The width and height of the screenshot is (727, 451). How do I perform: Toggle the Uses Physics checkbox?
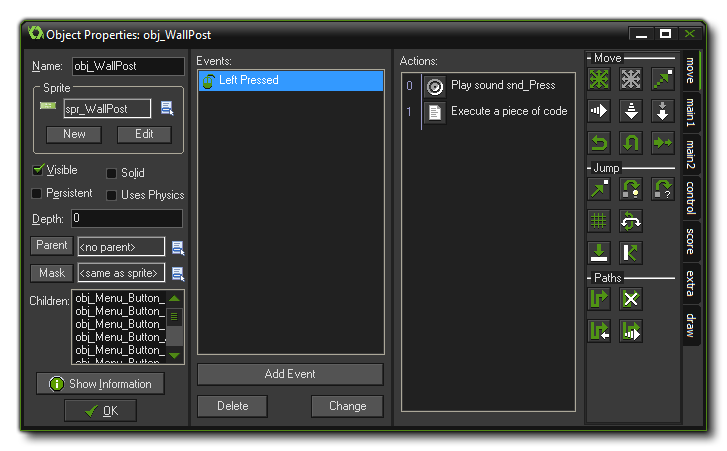pos(112,195)
